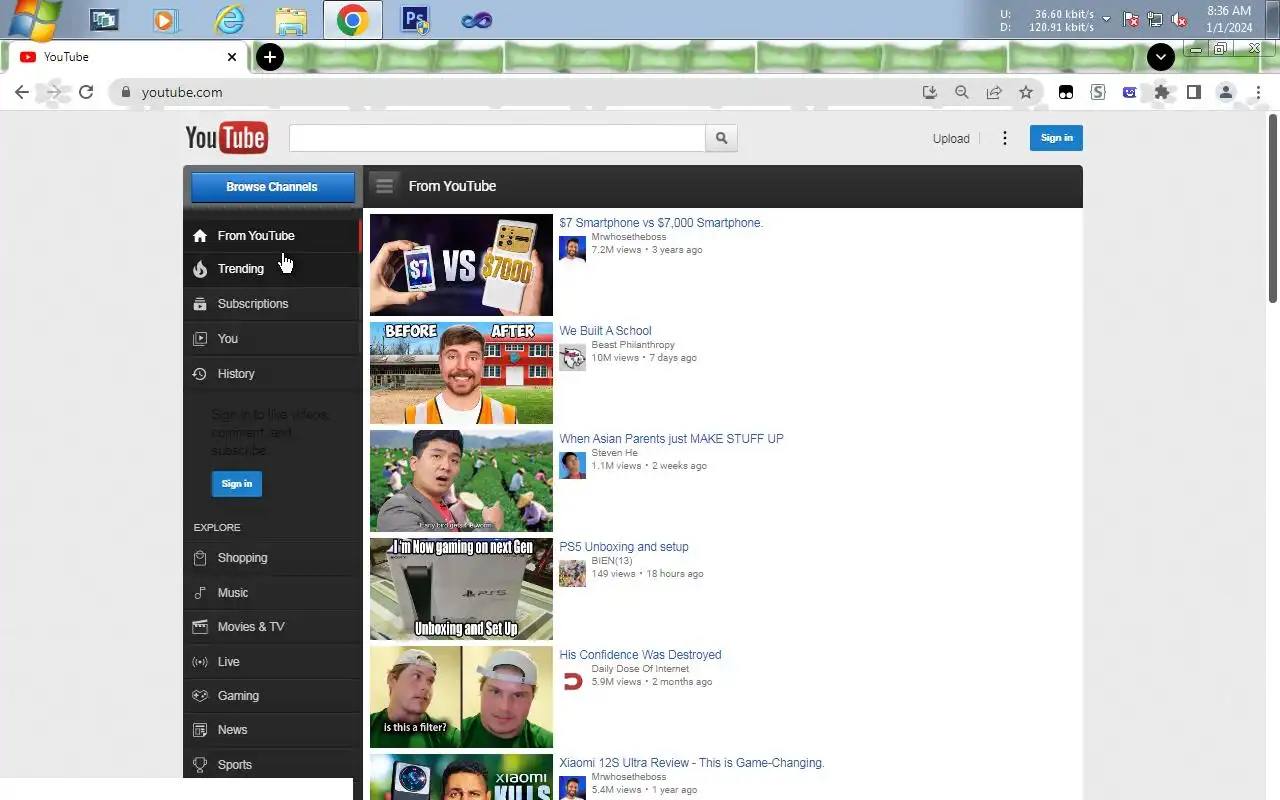Click the Upload link

point(951,139)
